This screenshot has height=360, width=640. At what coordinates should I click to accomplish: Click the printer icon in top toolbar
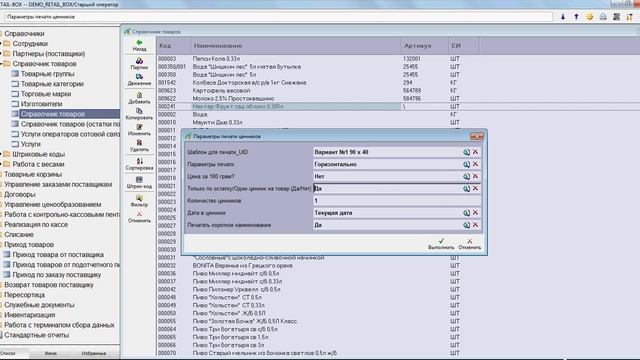pos(603,17)
